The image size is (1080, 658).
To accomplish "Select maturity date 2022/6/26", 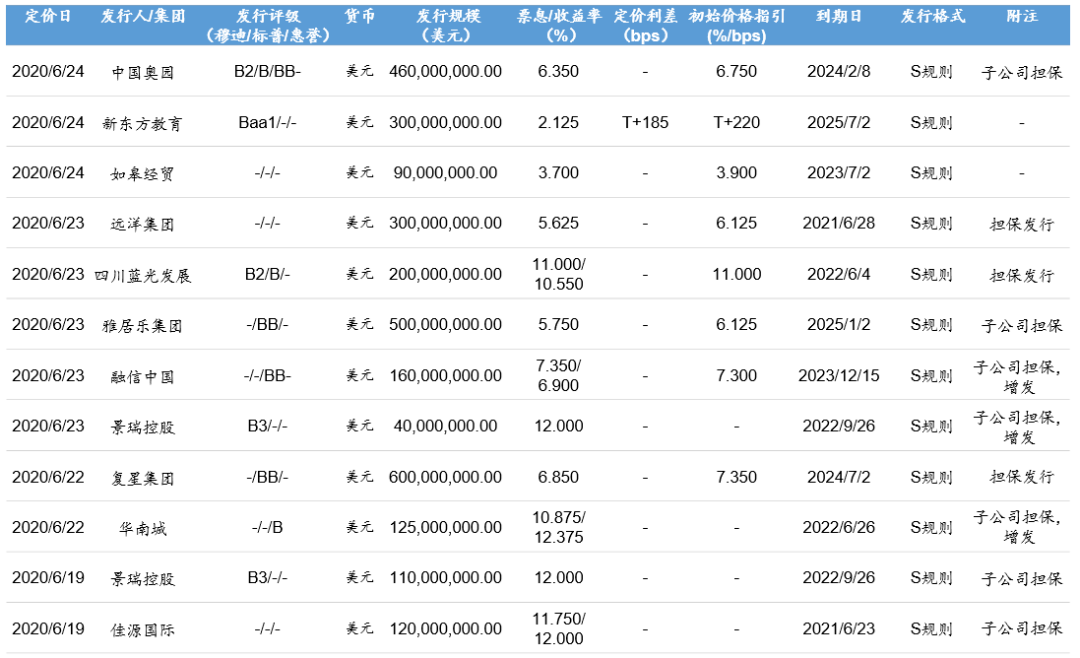I will click(x=839, y=528).
